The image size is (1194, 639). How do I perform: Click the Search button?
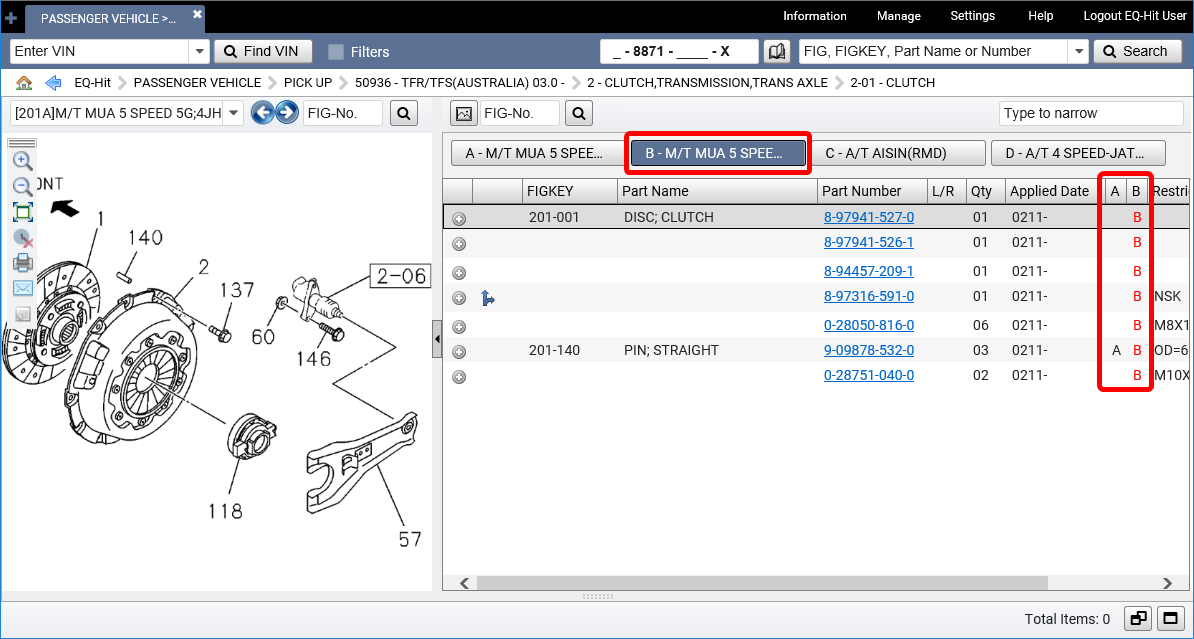[x=1136, y=51]
